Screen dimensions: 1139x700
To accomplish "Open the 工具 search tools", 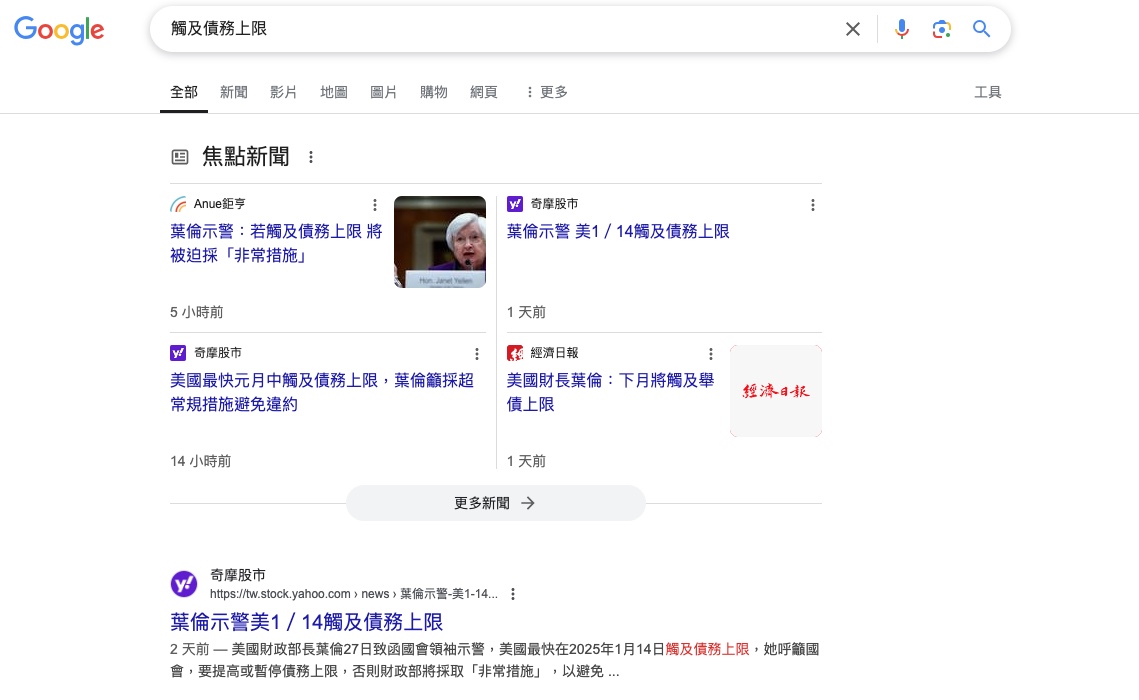I will pyautogui.click(x=987, y=92).
